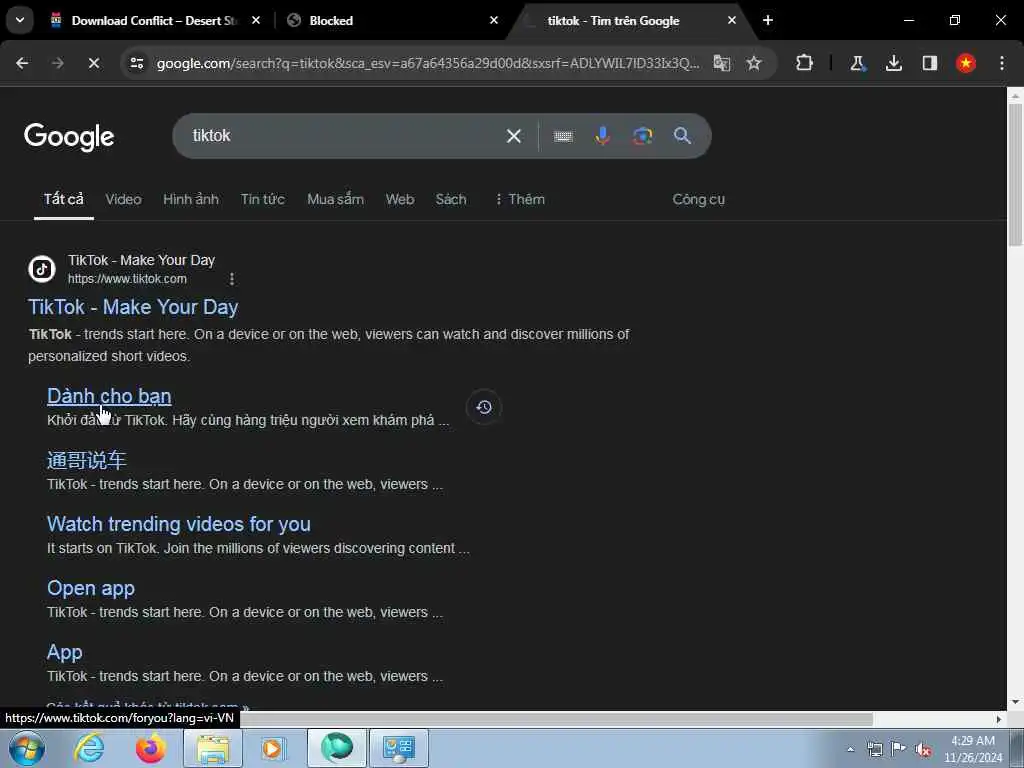Open the Dành cho bạn sitelink
The height and width of the screenshot is (768, 1024).
tap(109, 396)
